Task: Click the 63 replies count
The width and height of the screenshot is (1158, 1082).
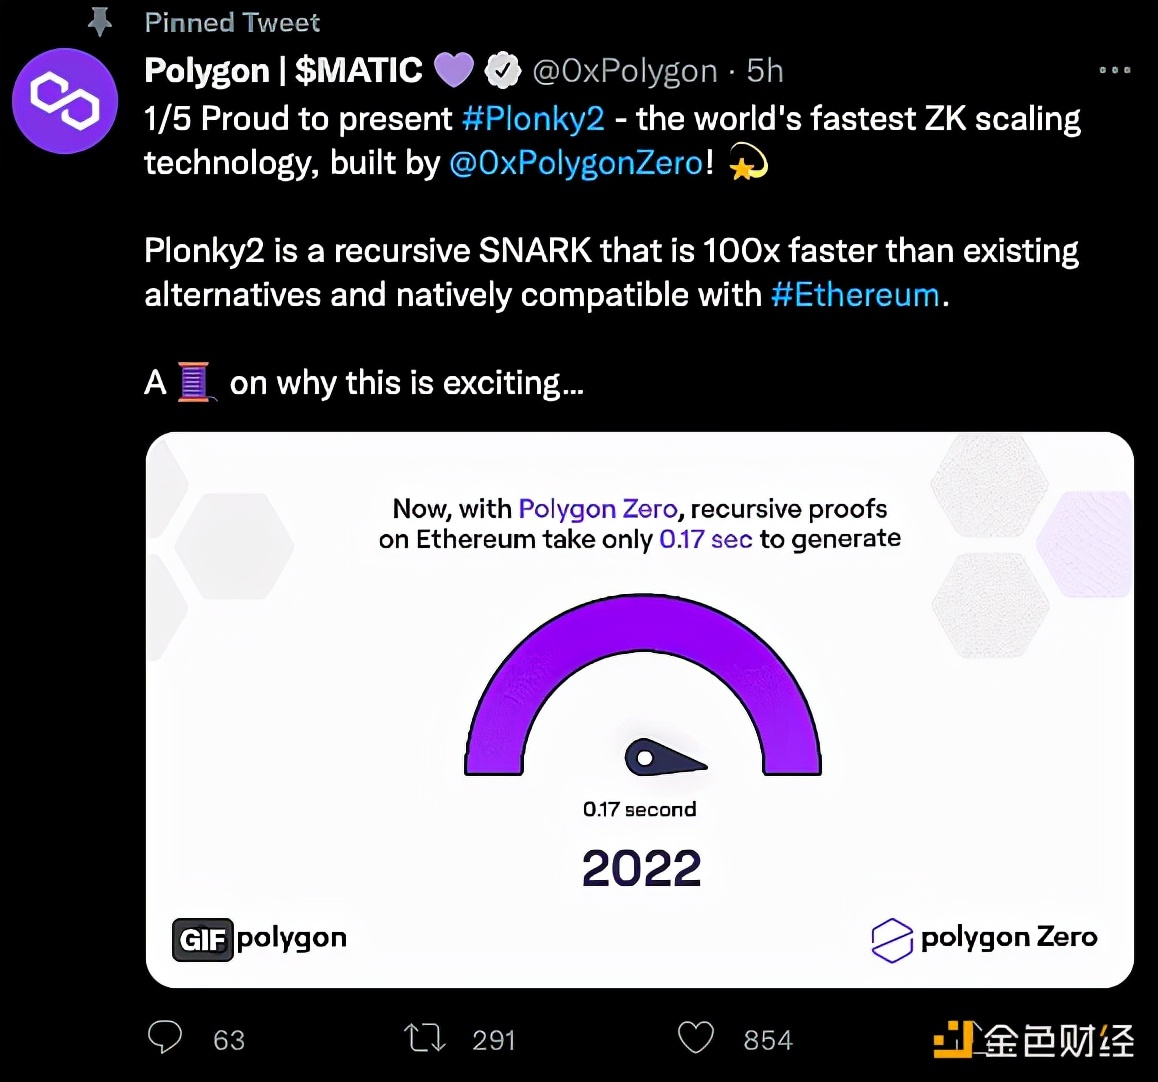Action: click(x=229, y=1040)
